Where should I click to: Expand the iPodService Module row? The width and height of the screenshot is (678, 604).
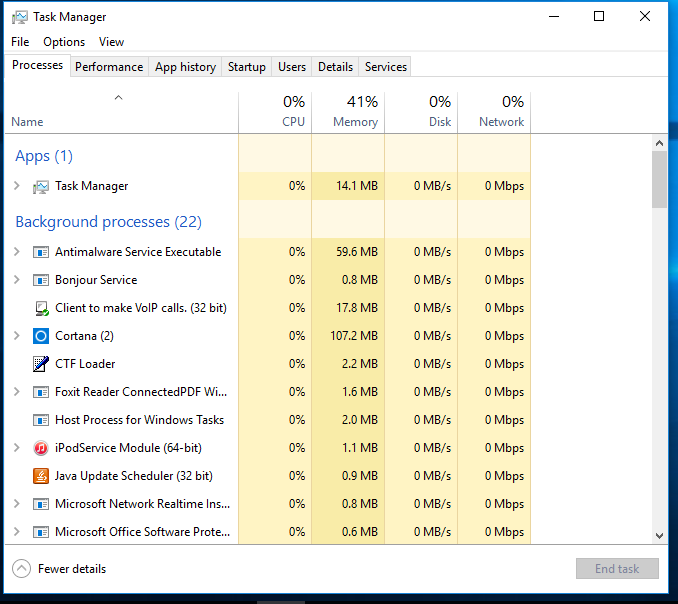tap(17, 447)
